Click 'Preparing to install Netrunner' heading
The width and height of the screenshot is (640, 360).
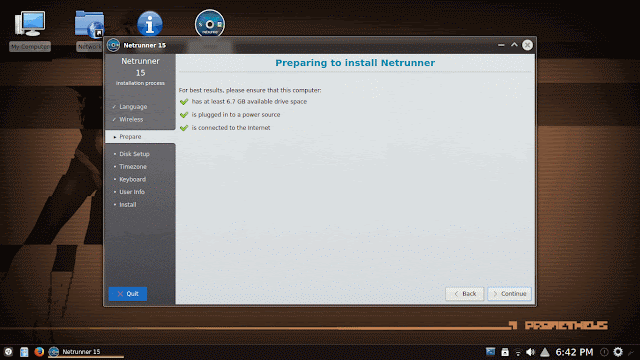coord(355,63)
